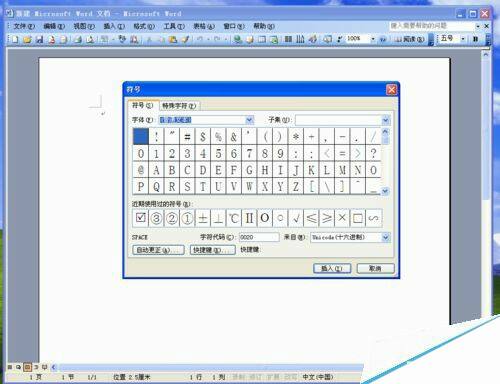Click the 插入 button in symbol dialog
Image resolution: width=500 pixels, height=384 pixels.
click(332, 268)
